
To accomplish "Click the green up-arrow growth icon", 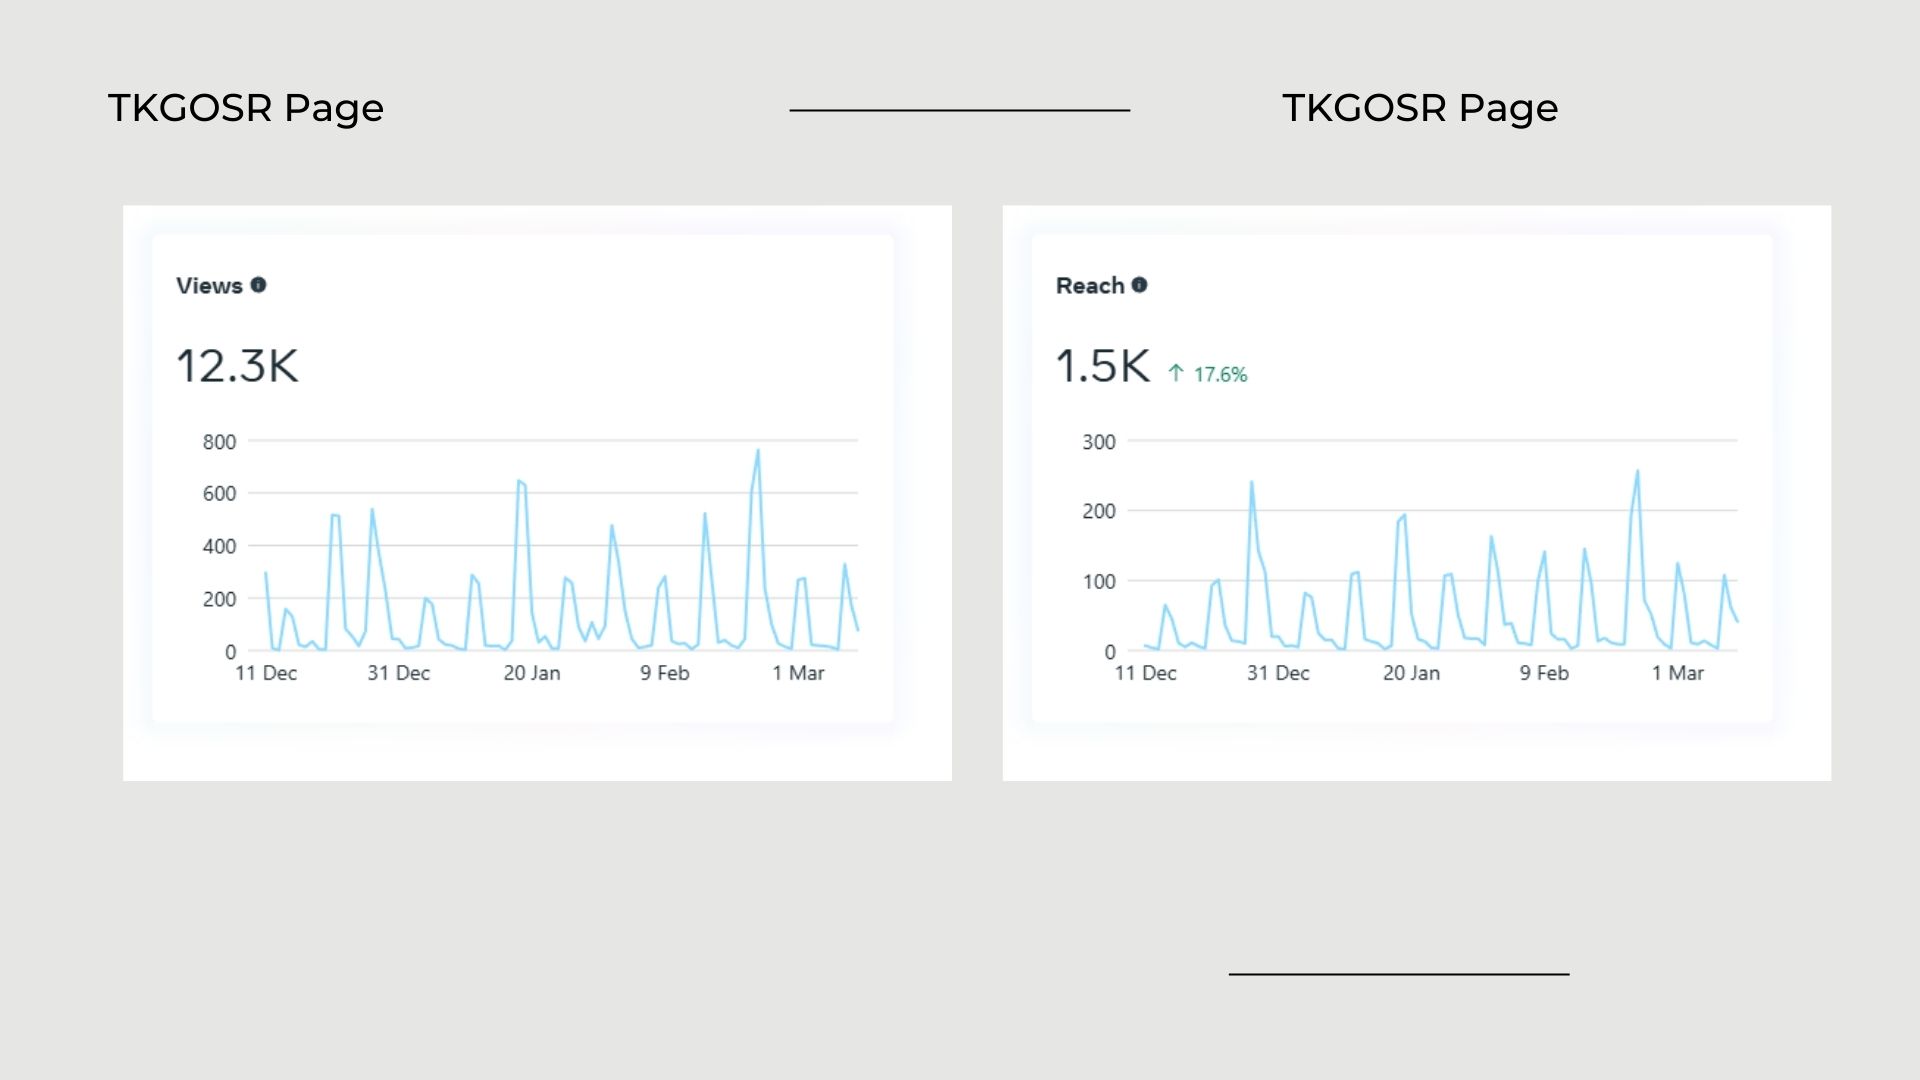I will pyautogui.click(x=1176, y=373).
